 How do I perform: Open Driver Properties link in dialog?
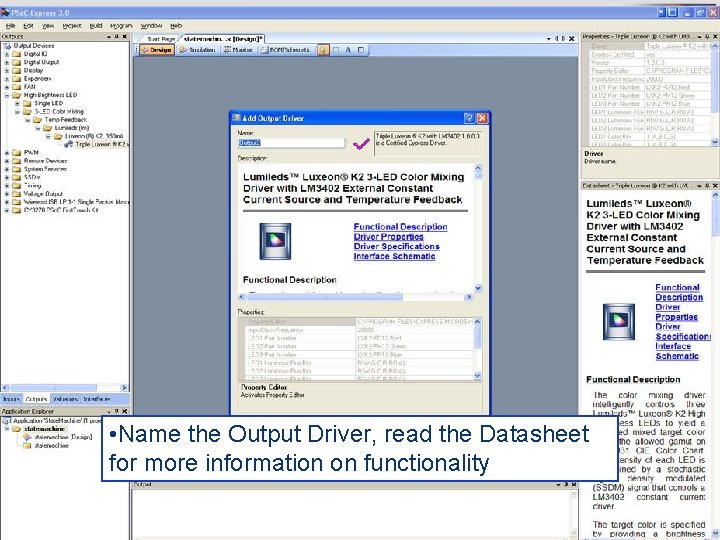[388, 237]
